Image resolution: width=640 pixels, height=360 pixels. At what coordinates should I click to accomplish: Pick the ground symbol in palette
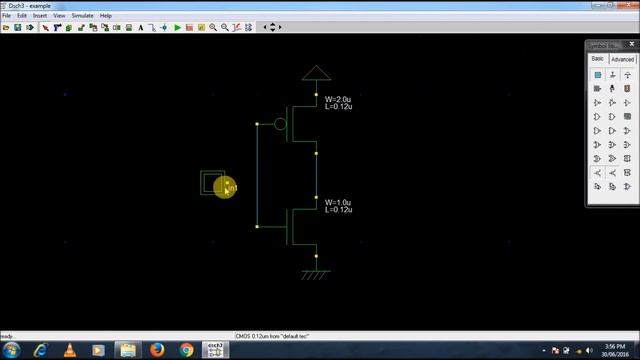[x=612, y=75]
